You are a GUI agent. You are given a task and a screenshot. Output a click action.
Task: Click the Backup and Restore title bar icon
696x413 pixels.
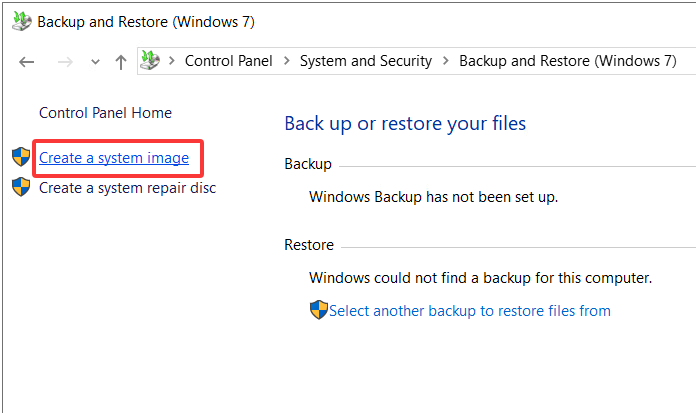tap(20, 22)
